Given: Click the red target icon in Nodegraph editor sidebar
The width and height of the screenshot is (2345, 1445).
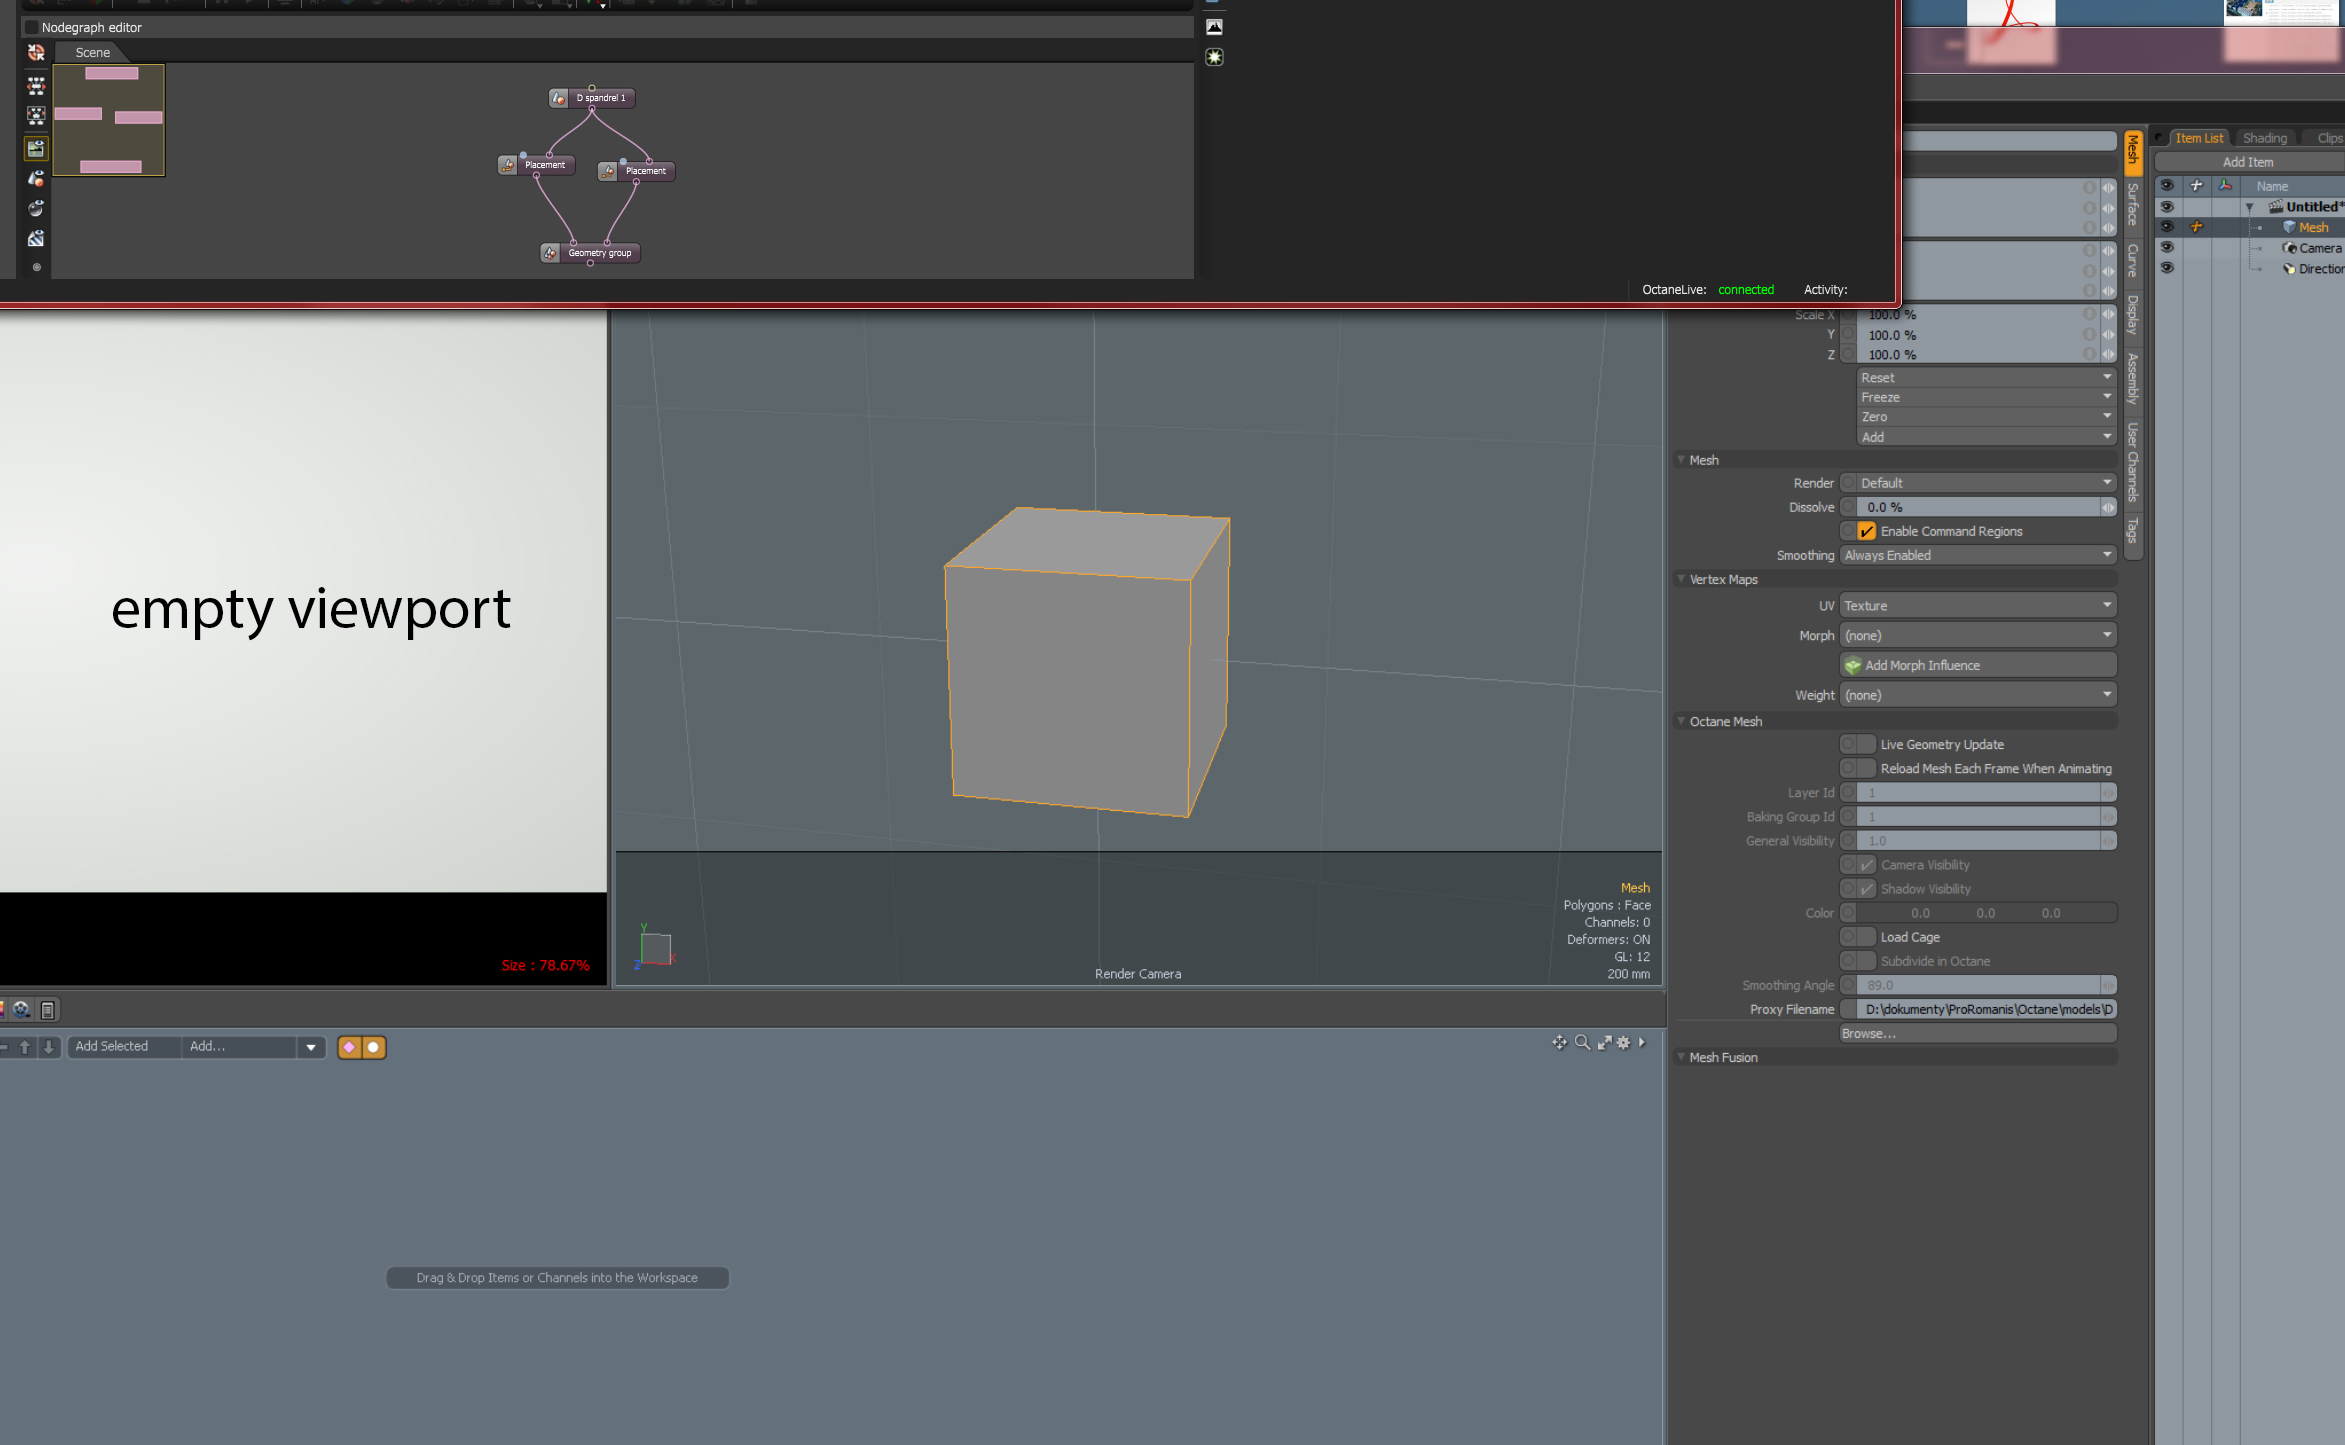Looking at the screenshot, I should tap(36, 53).
